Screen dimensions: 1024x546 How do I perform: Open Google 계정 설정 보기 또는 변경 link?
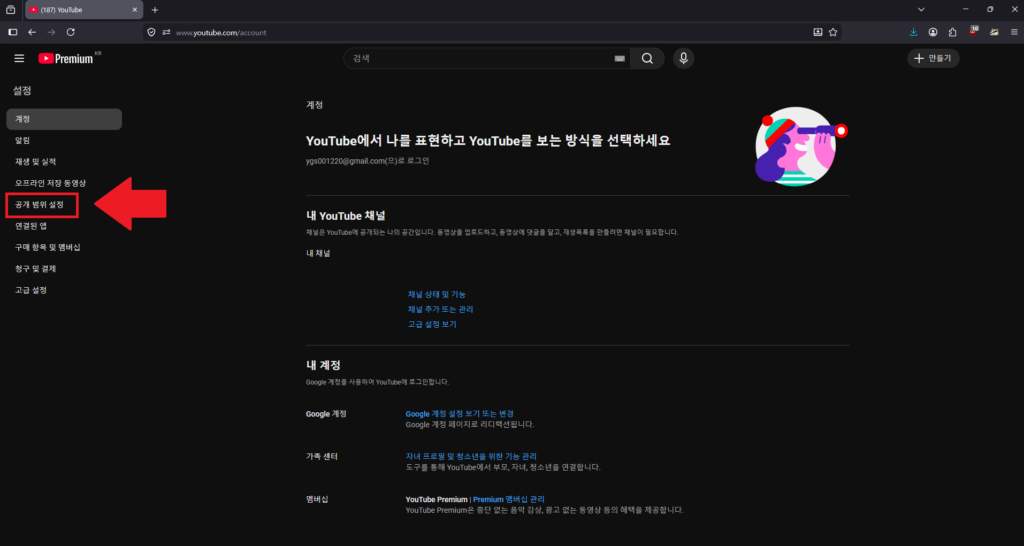point(459,414)
